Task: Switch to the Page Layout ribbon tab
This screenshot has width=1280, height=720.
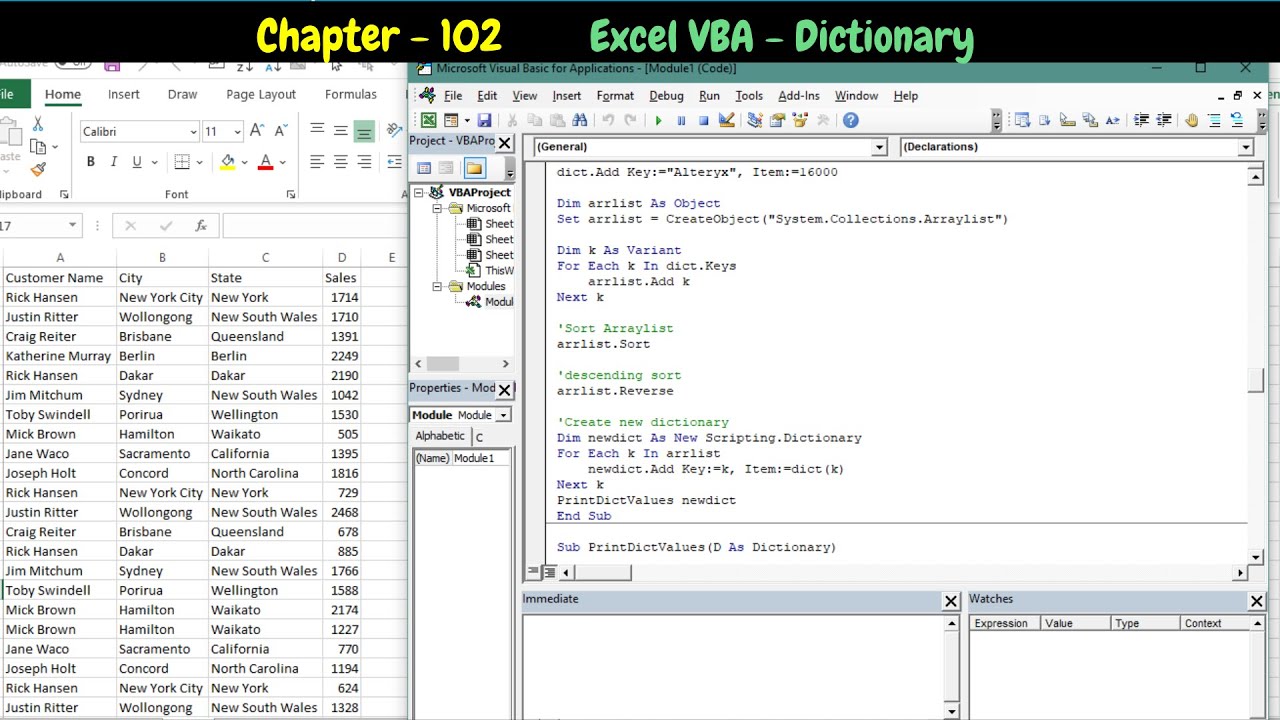Action: [x=261, y=94]
